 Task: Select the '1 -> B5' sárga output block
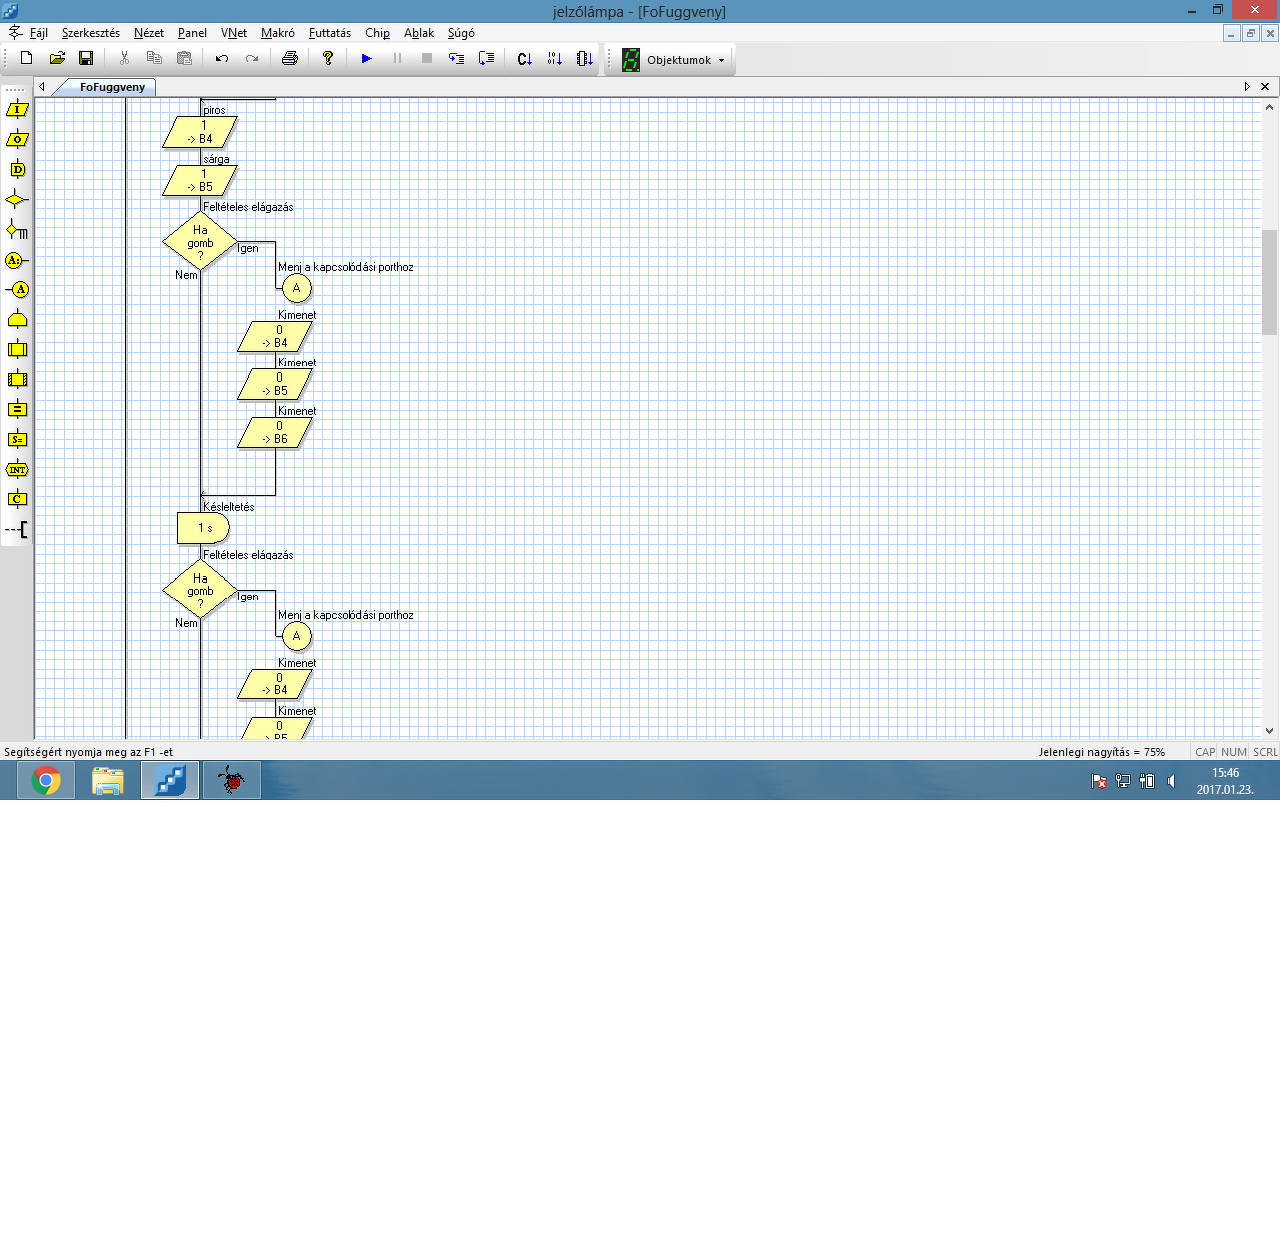[200, 180]
